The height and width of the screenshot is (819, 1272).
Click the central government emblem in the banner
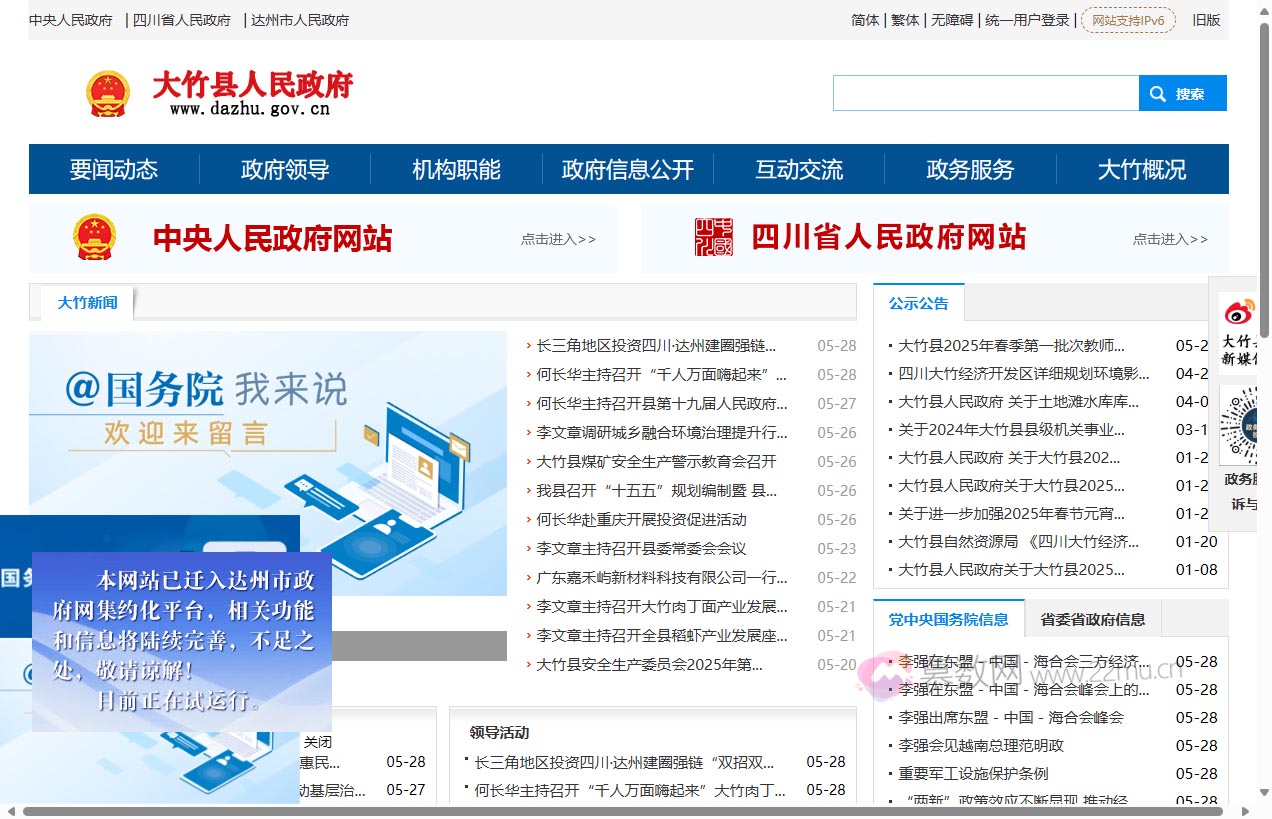click(x=94, y=237)
